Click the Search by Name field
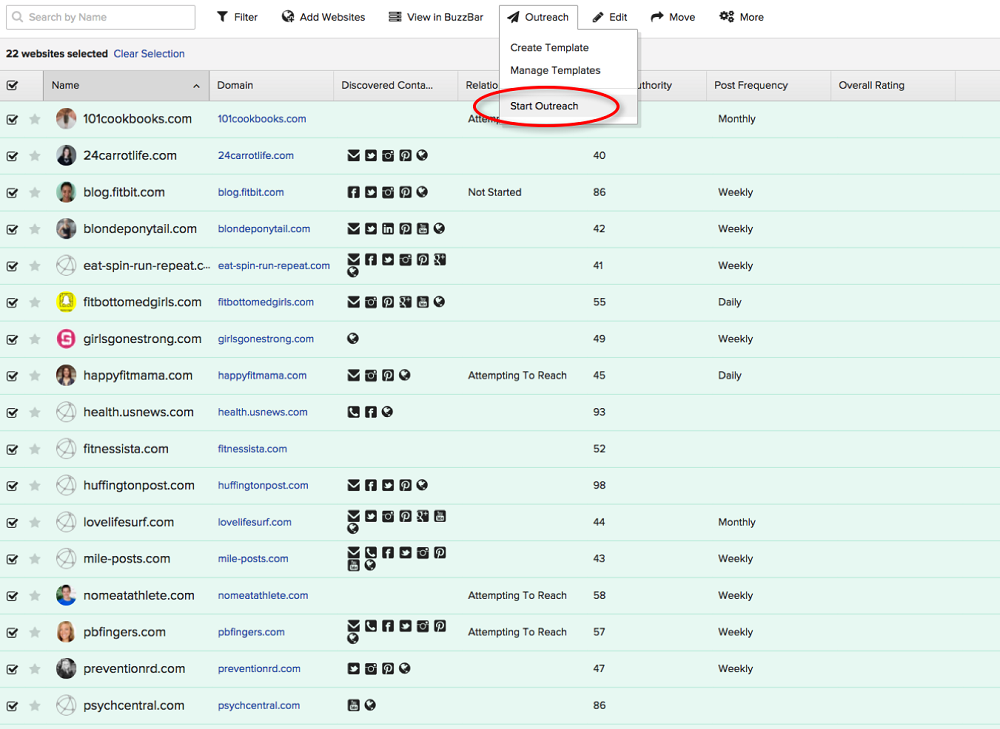1000x729 pixels. [x=105, y=17]
